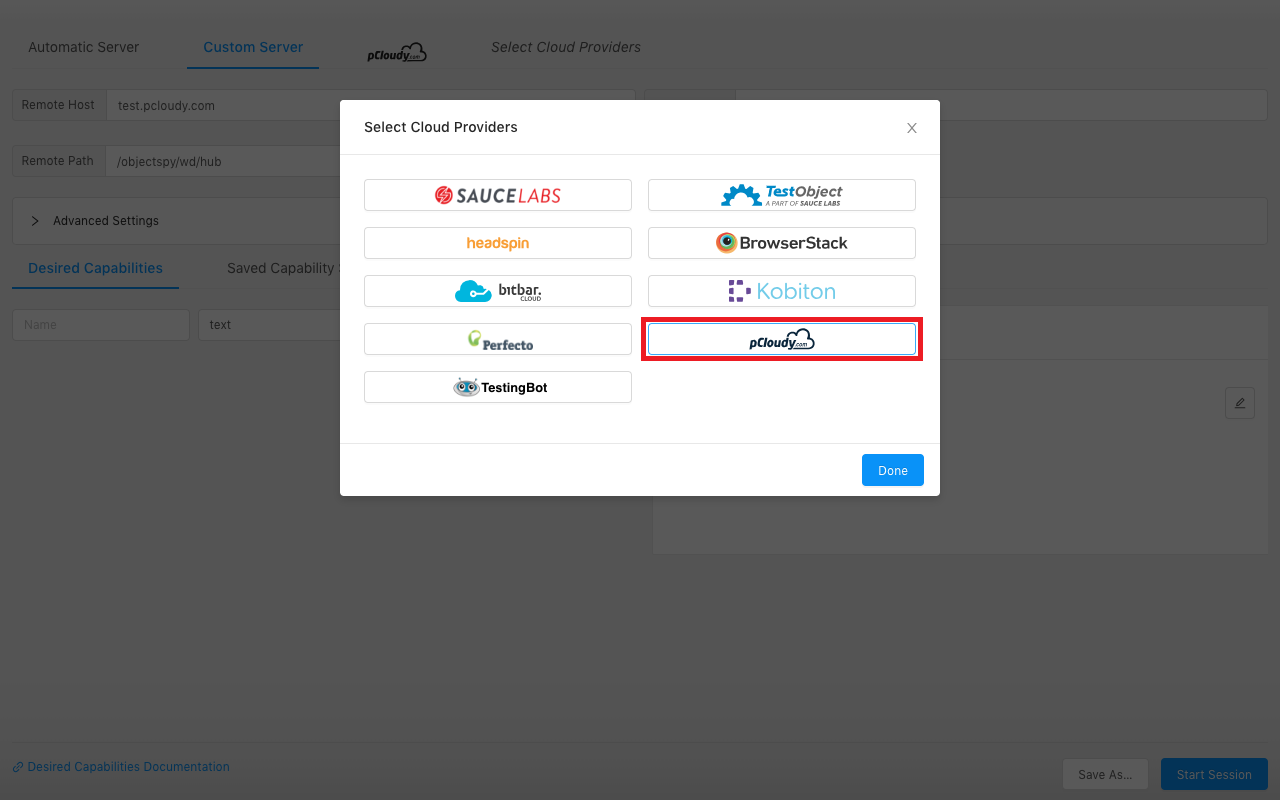Select the Bitbar Cloud provider

coord(498,291)
